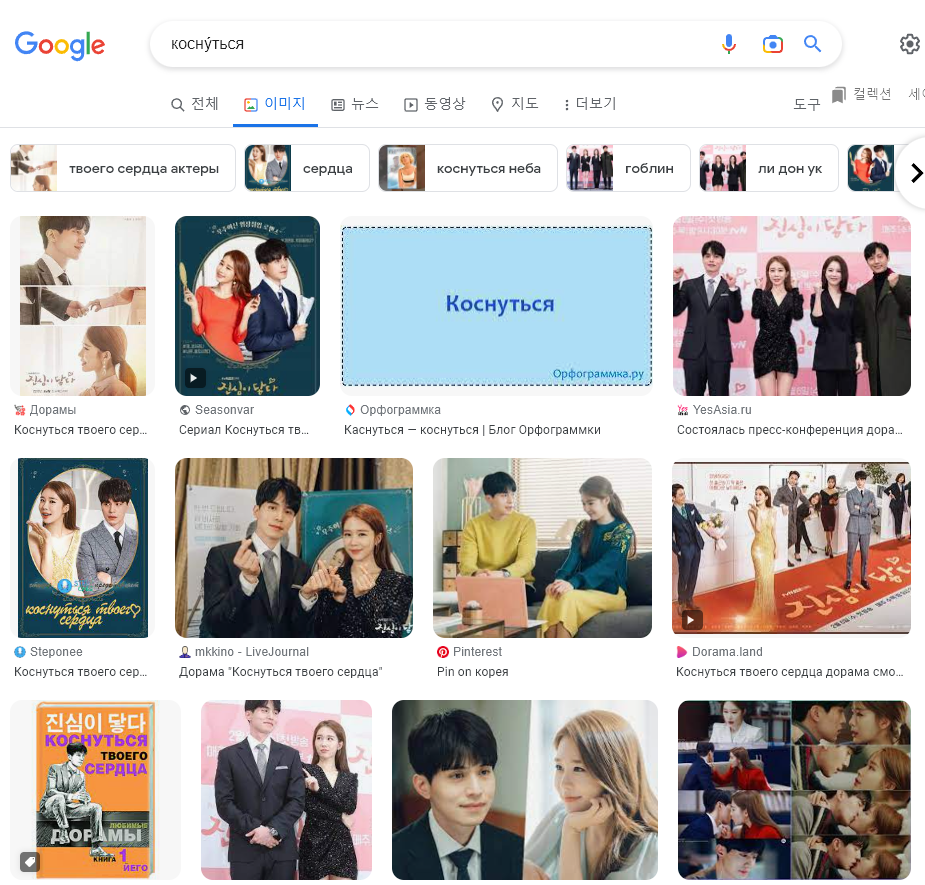925x885 pixels.
Task: Click the 'Дорамы' source name
Action: [x=53, y=410]
